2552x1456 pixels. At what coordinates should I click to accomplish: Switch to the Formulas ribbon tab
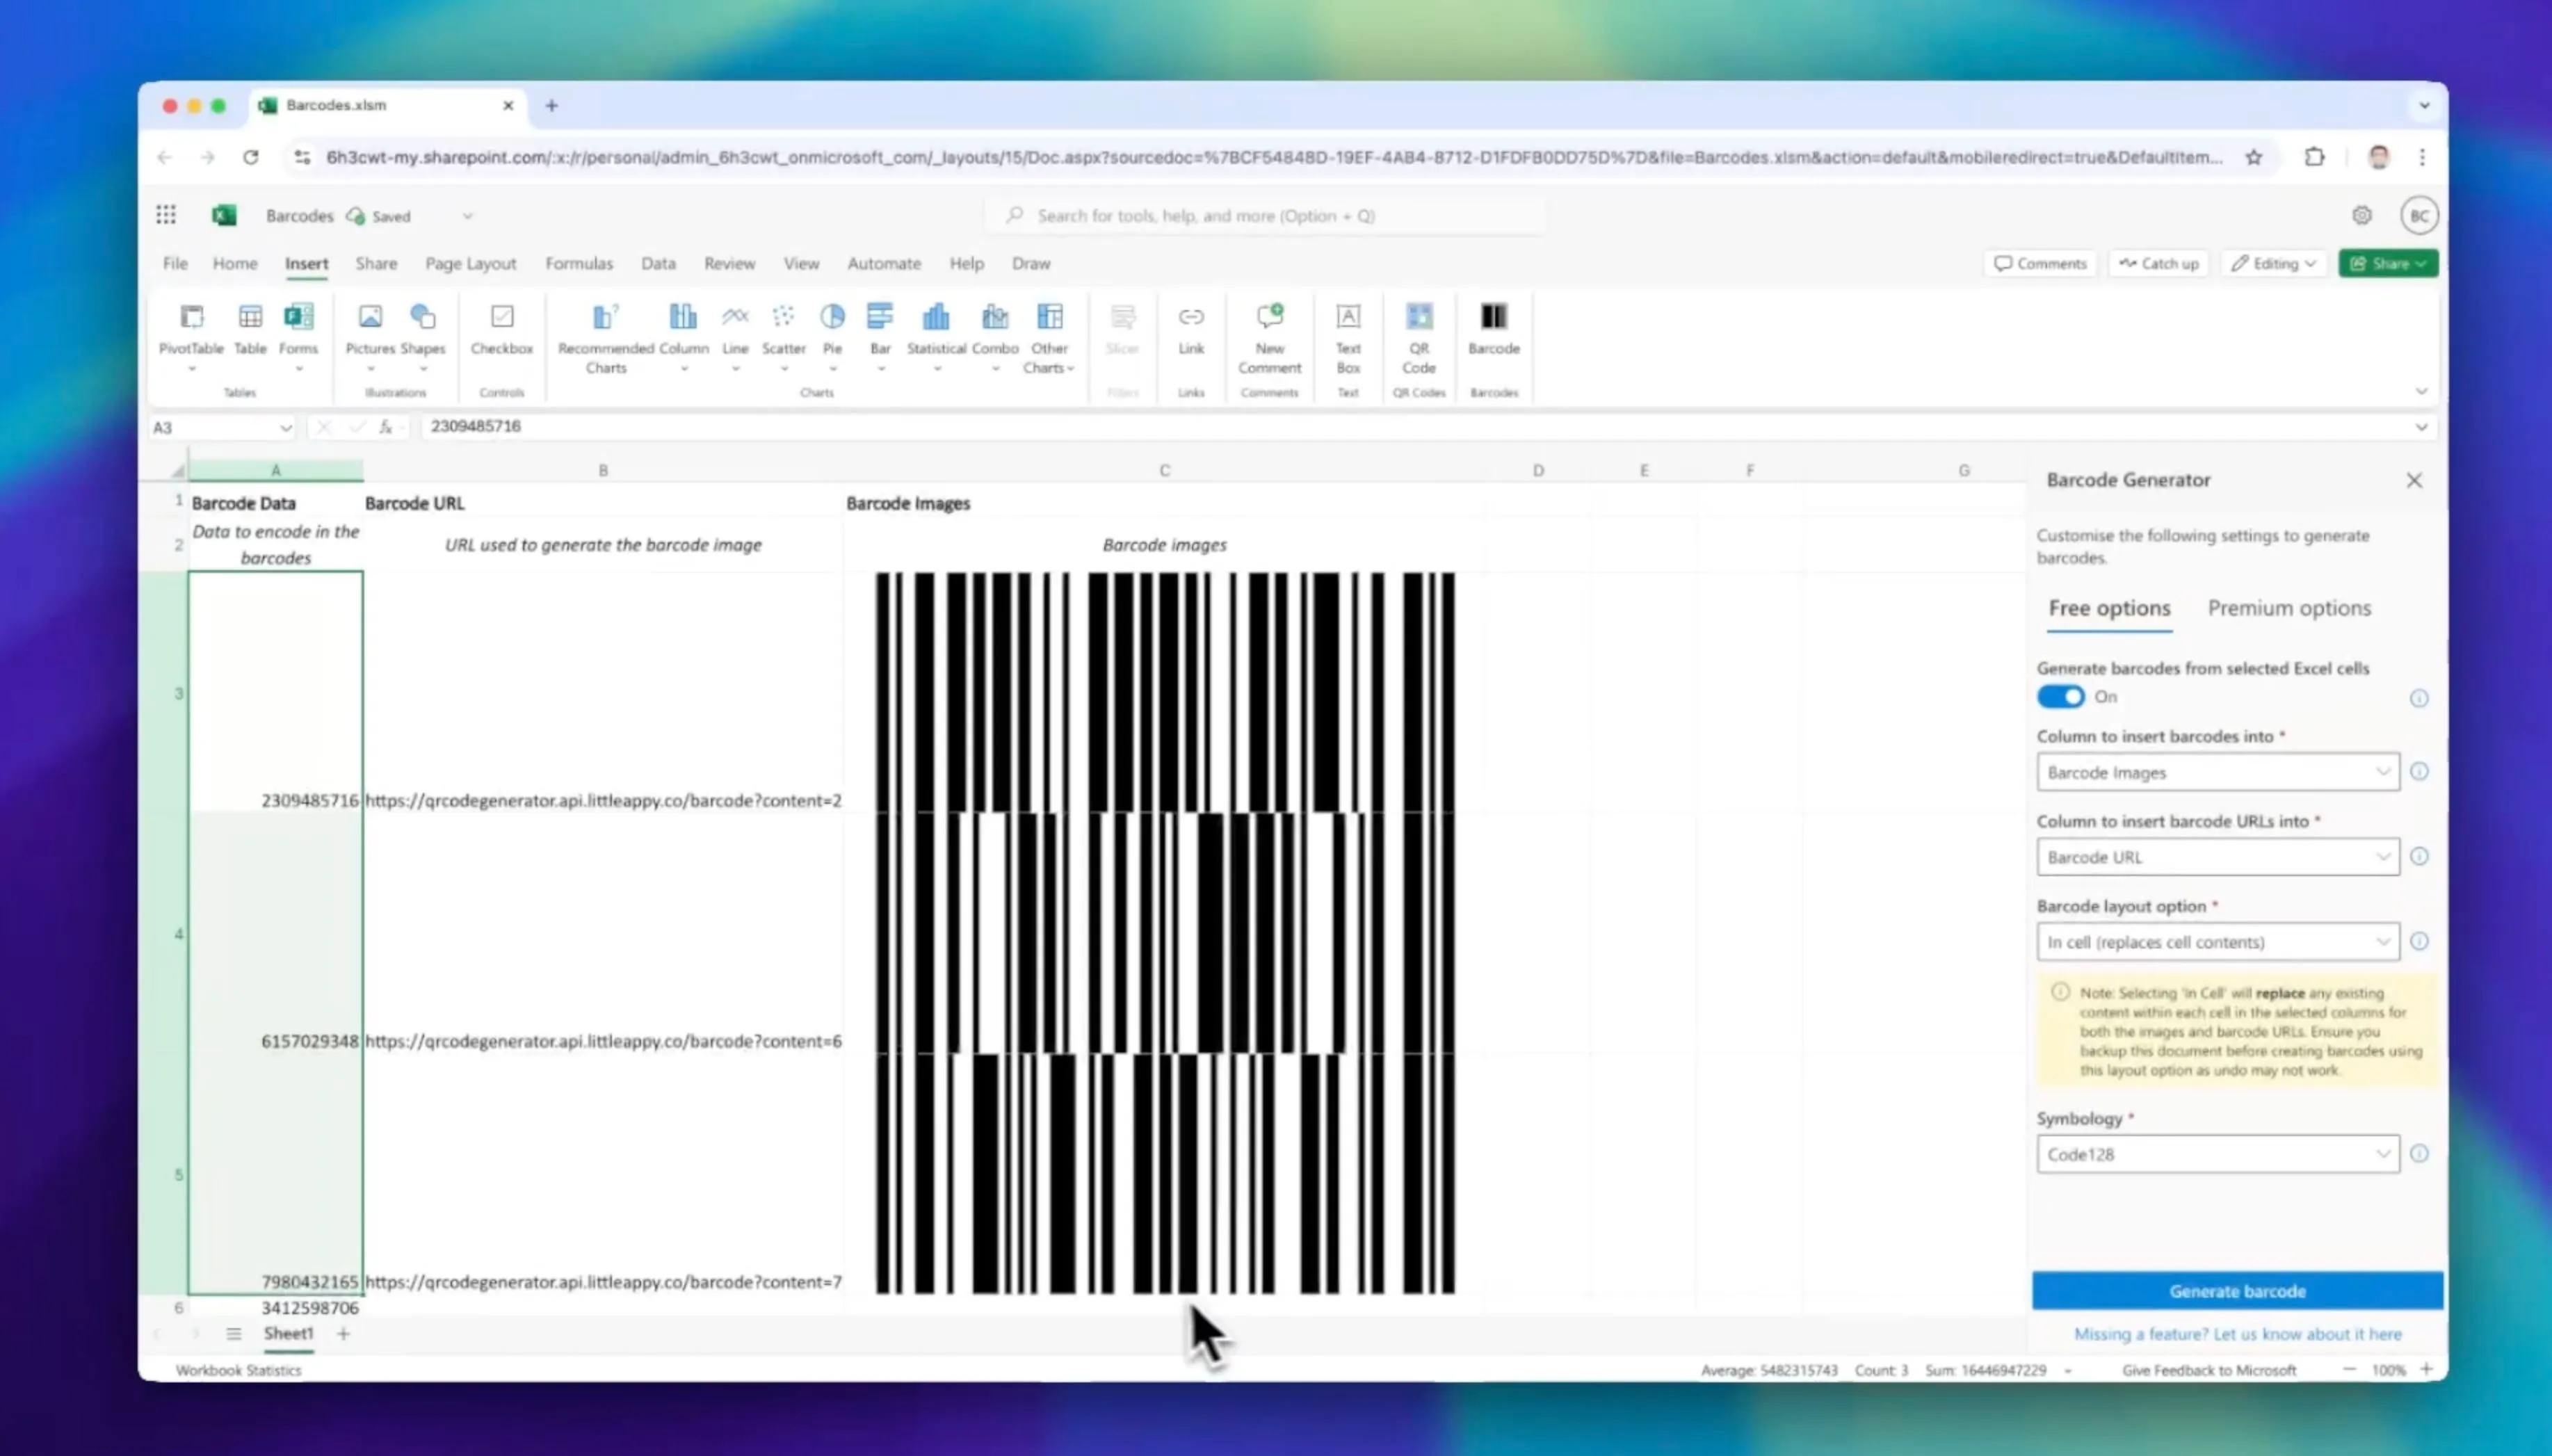(x=579, y=263)
